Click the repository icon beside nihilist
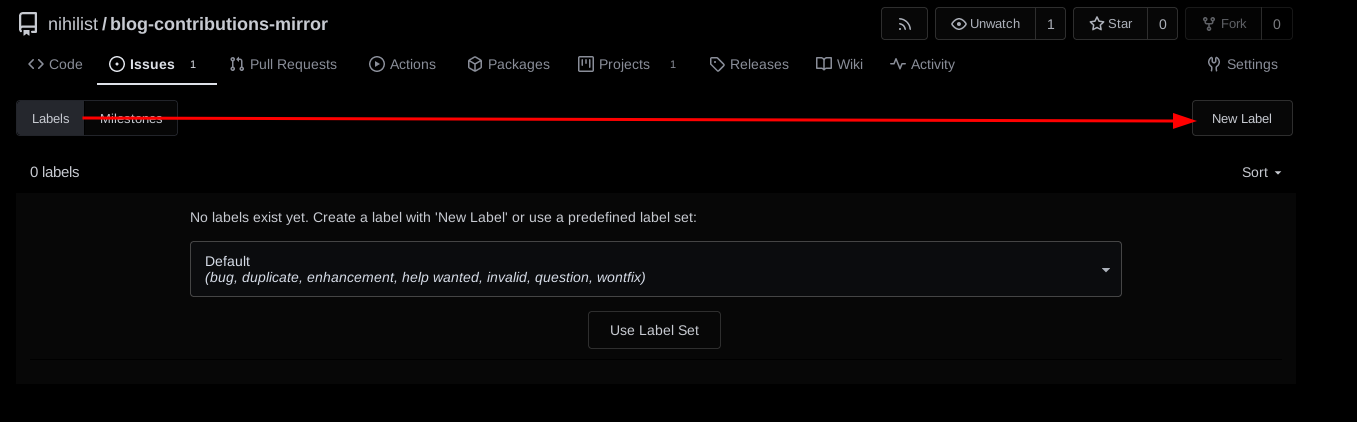1357x422 pixels. click(x=28, y=24)
